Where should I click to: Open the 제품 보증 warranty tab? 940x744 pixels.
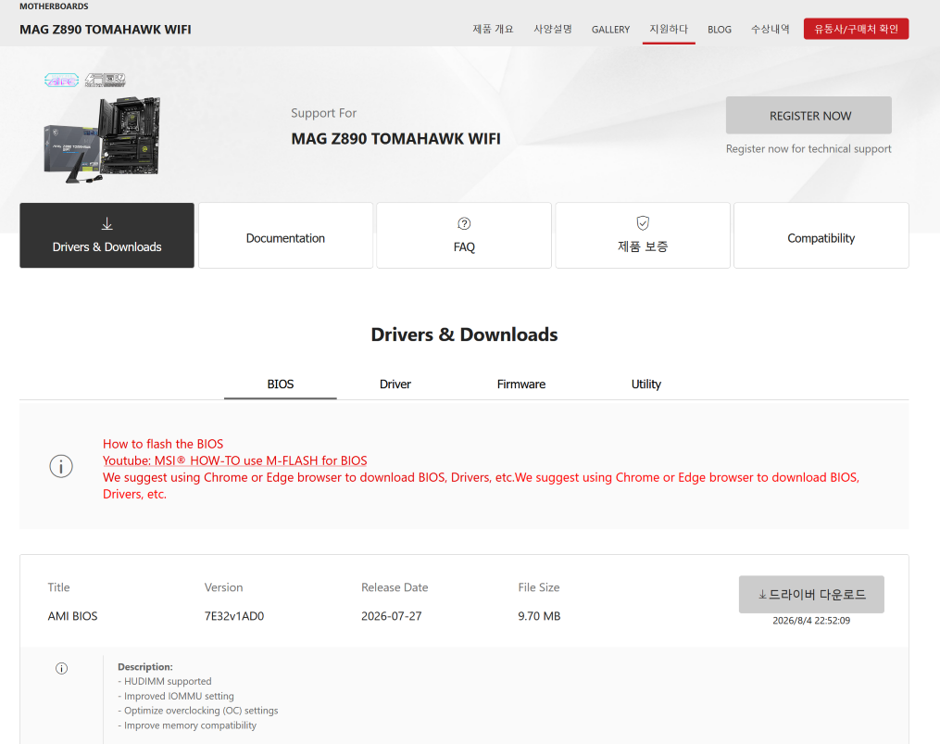click(643, 236)
